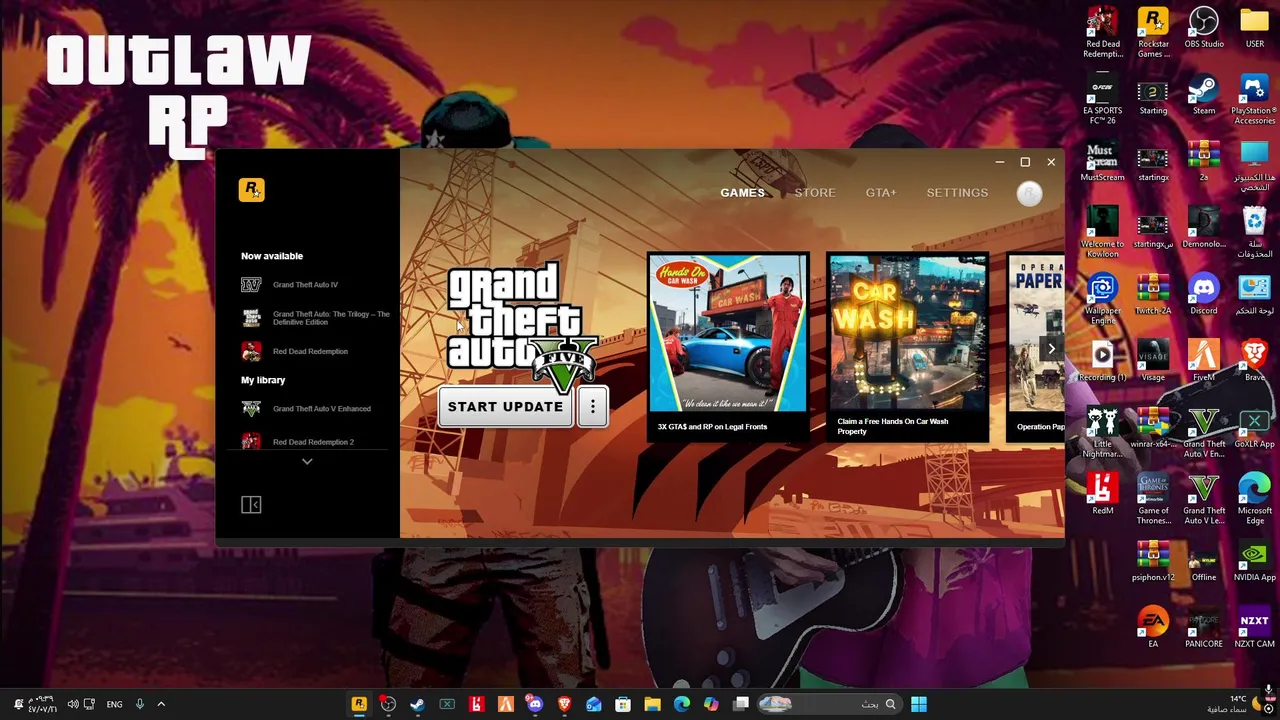1280x720 pixels.
Task: Open the account profile avatar
Action: point(1029,194)
